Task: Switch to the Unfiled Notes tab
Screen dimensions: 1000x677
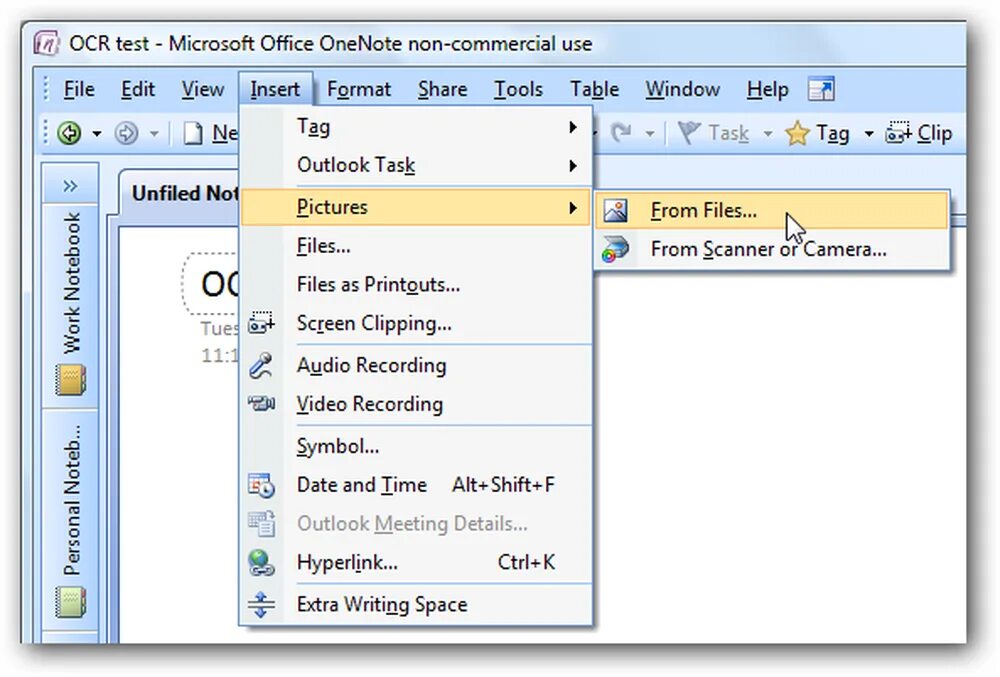Action: [184, 193]
